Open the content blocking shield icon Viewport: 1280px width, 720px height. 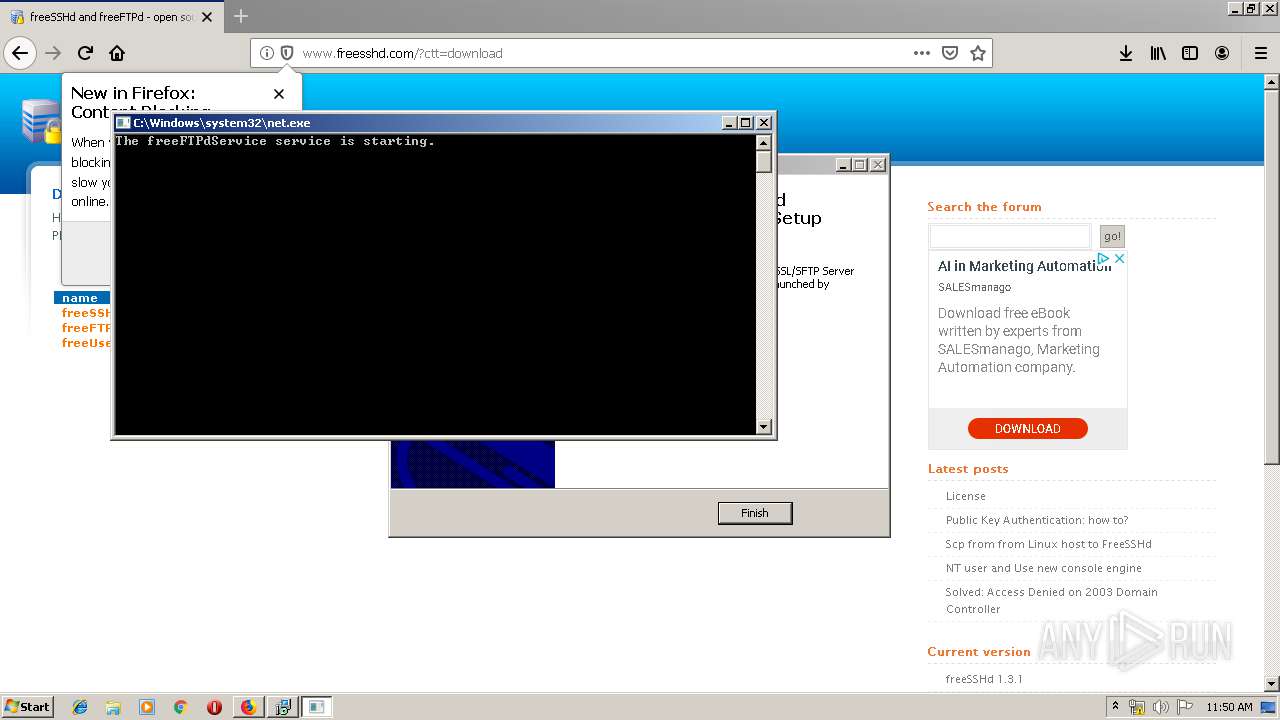[286, 53]
